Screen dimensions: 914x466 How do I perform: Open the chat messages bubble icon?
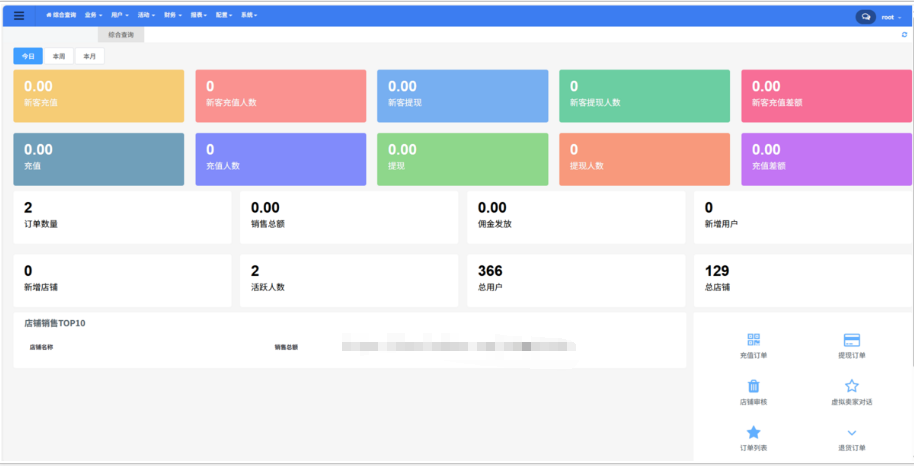pos(865,16)
